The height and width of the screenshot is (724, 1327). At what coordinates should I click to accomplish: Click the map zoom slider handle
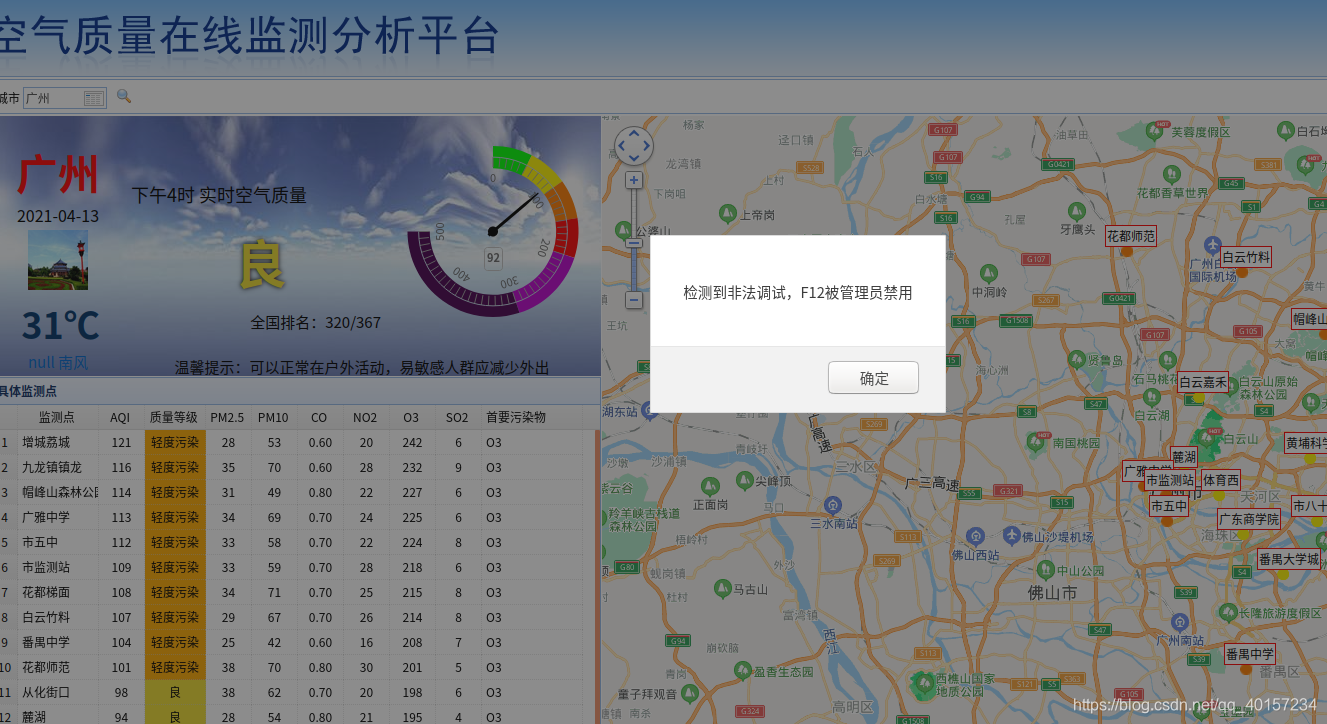click(x=633, y=243)
